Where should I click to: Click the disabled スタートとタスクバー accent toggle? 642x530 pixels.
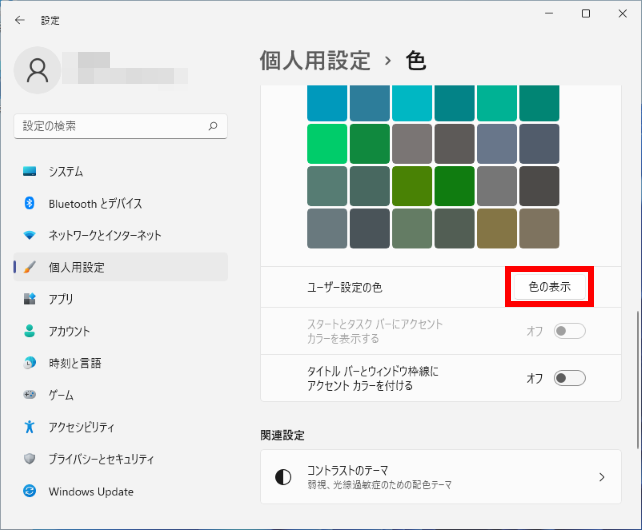pos(570,331)
